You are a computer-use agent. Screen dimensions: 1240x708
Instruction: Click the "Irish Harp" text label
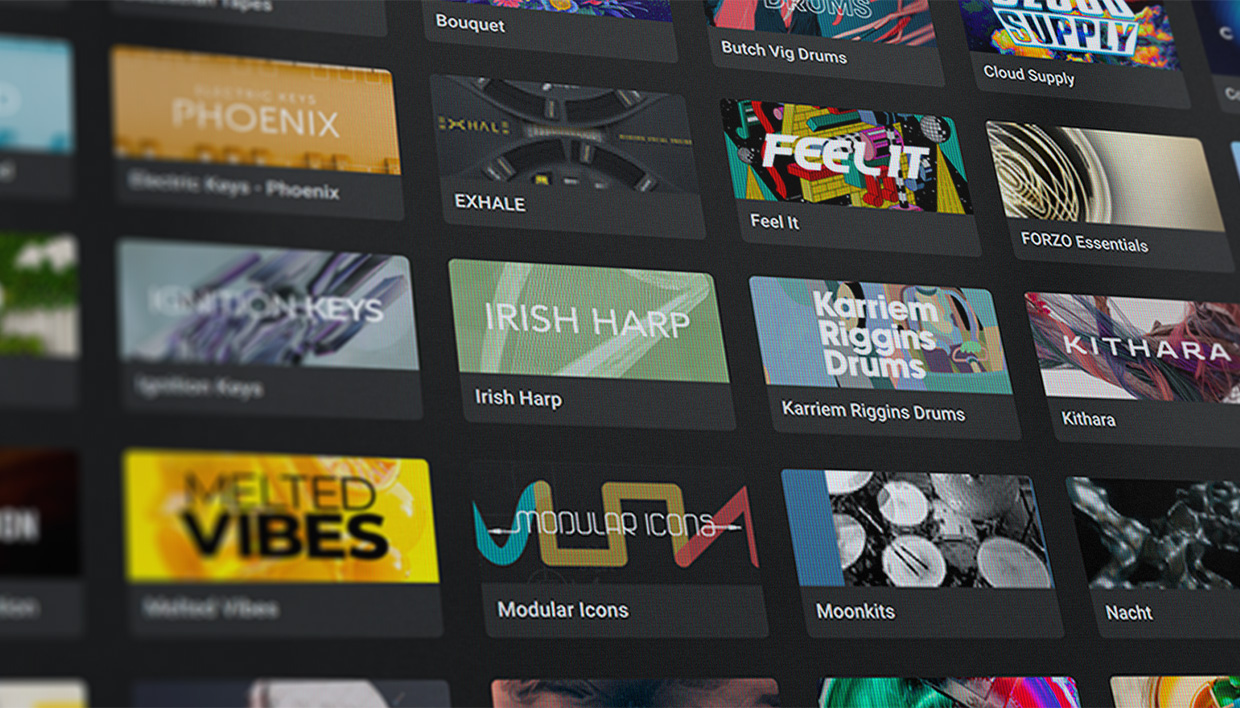click(x=518, y=398)
